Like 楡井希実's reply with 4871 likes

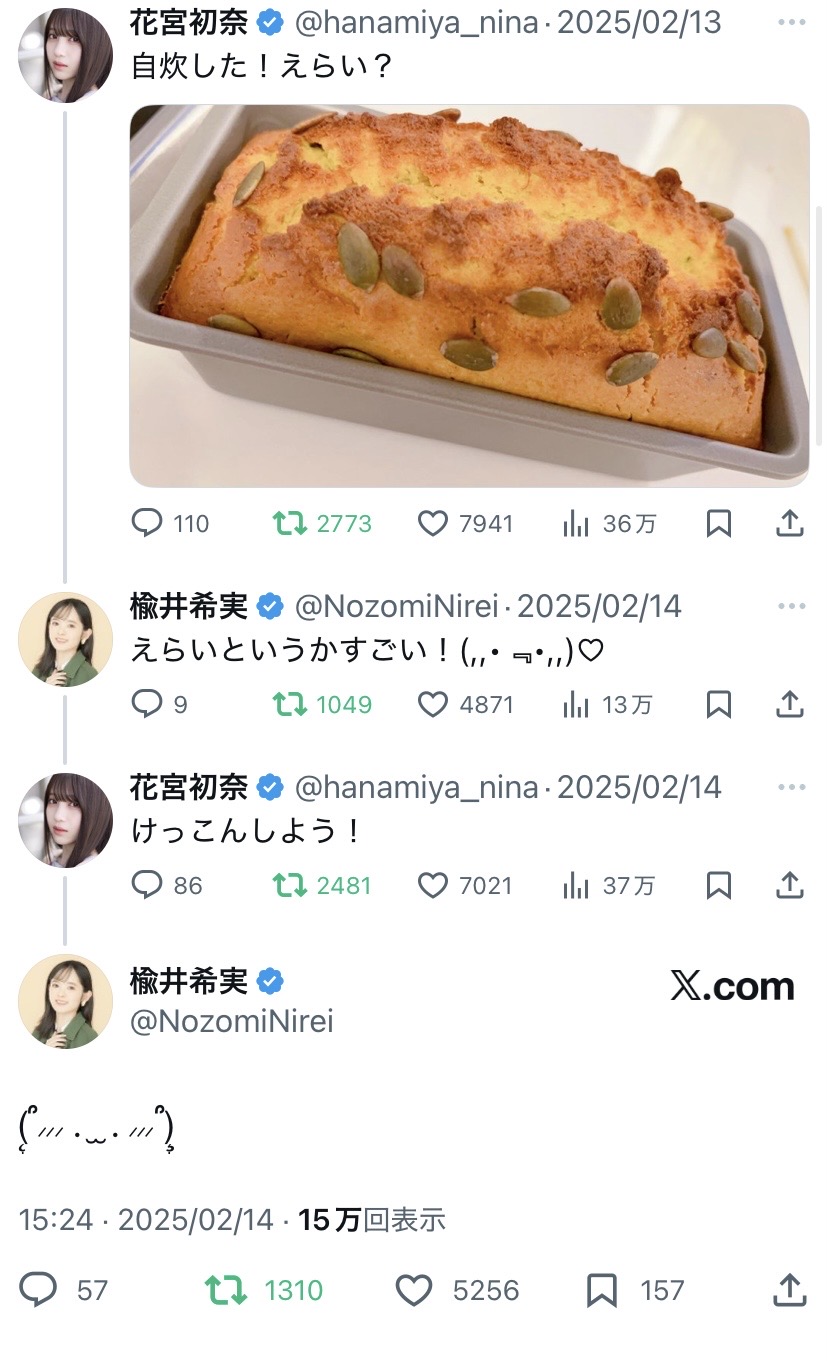(432, 705)
